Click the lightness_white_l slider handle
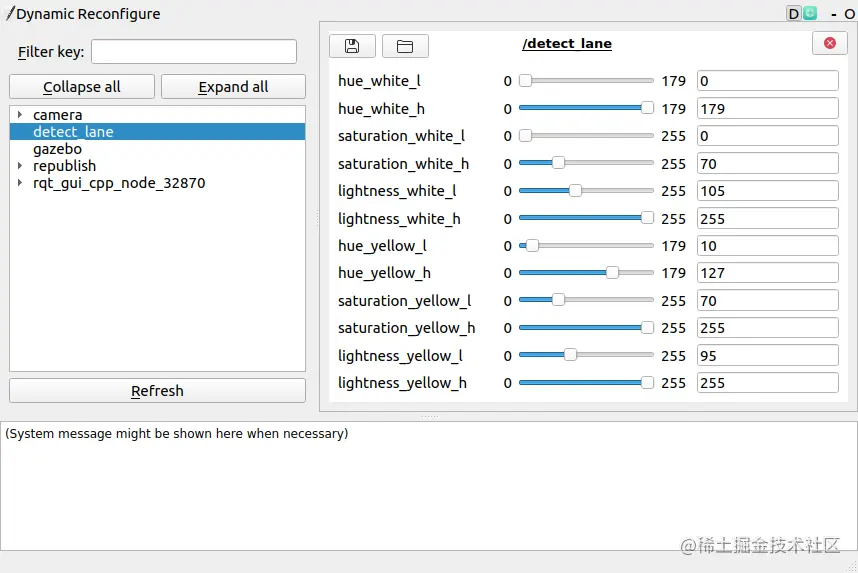 click(x=575, y=190)
